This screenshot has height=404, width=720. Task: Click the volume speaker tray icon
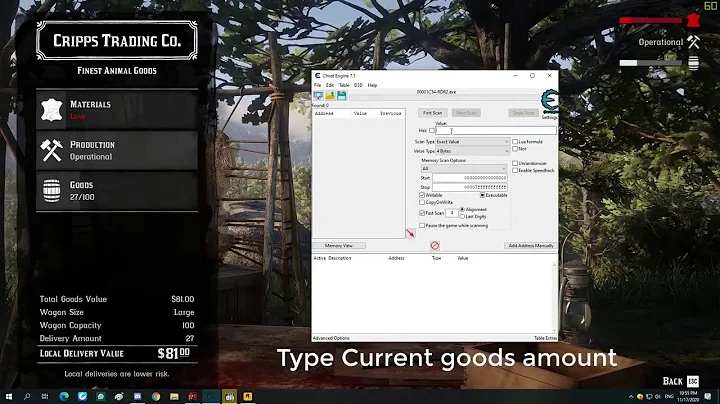coord(657,397)
